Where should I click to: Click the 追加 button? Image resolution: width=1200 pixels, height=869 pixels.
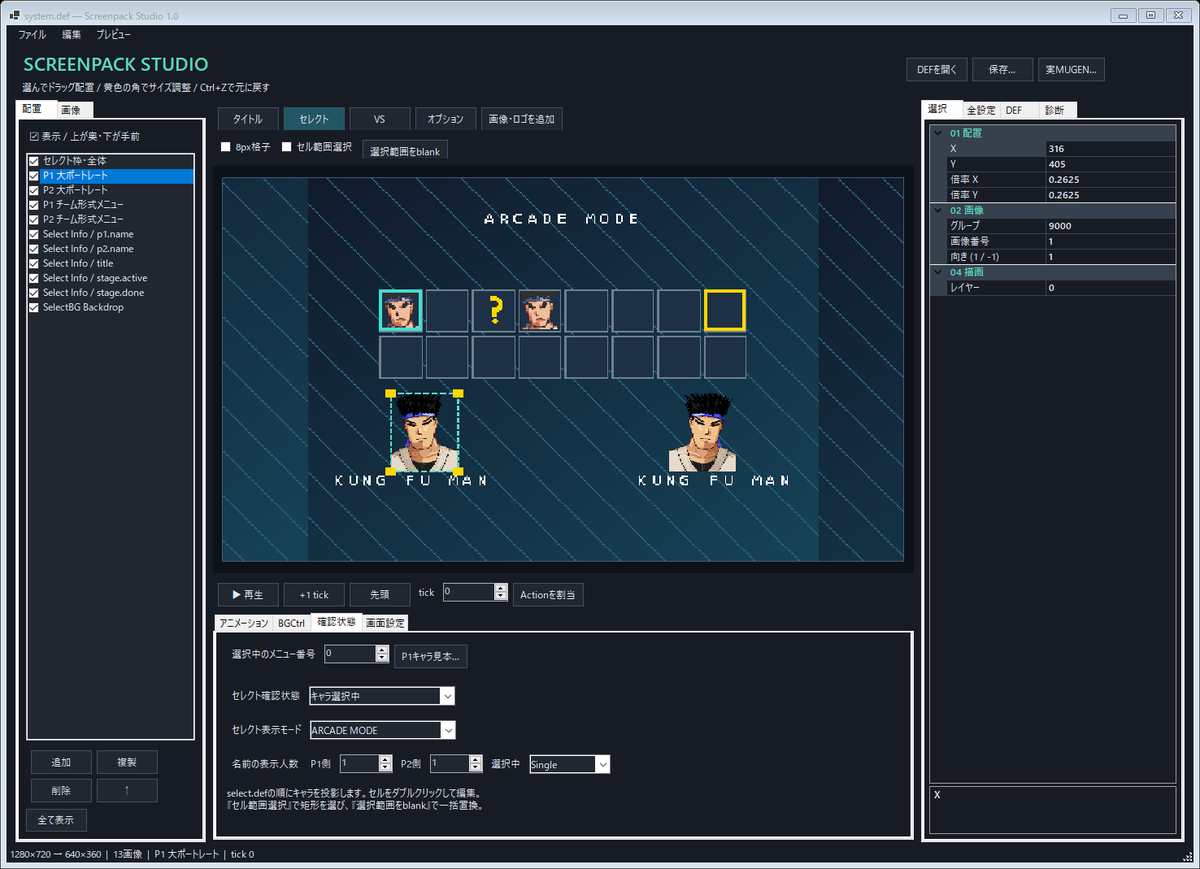pyautogui.click(x=61, y=762)
